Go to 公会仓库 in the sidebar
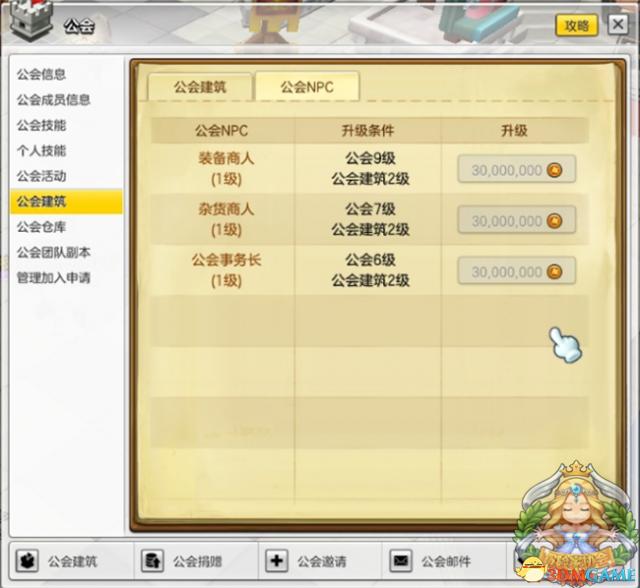This screenshot has height=588, width=640. coord(41,227)
